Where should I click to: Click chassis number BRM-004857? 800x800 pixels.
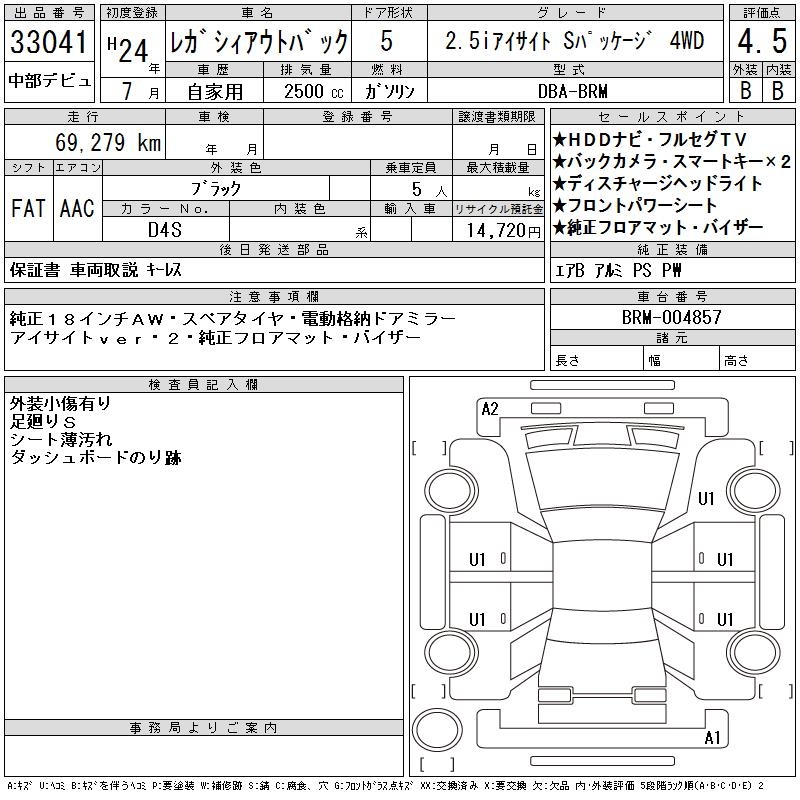(671, 317)
